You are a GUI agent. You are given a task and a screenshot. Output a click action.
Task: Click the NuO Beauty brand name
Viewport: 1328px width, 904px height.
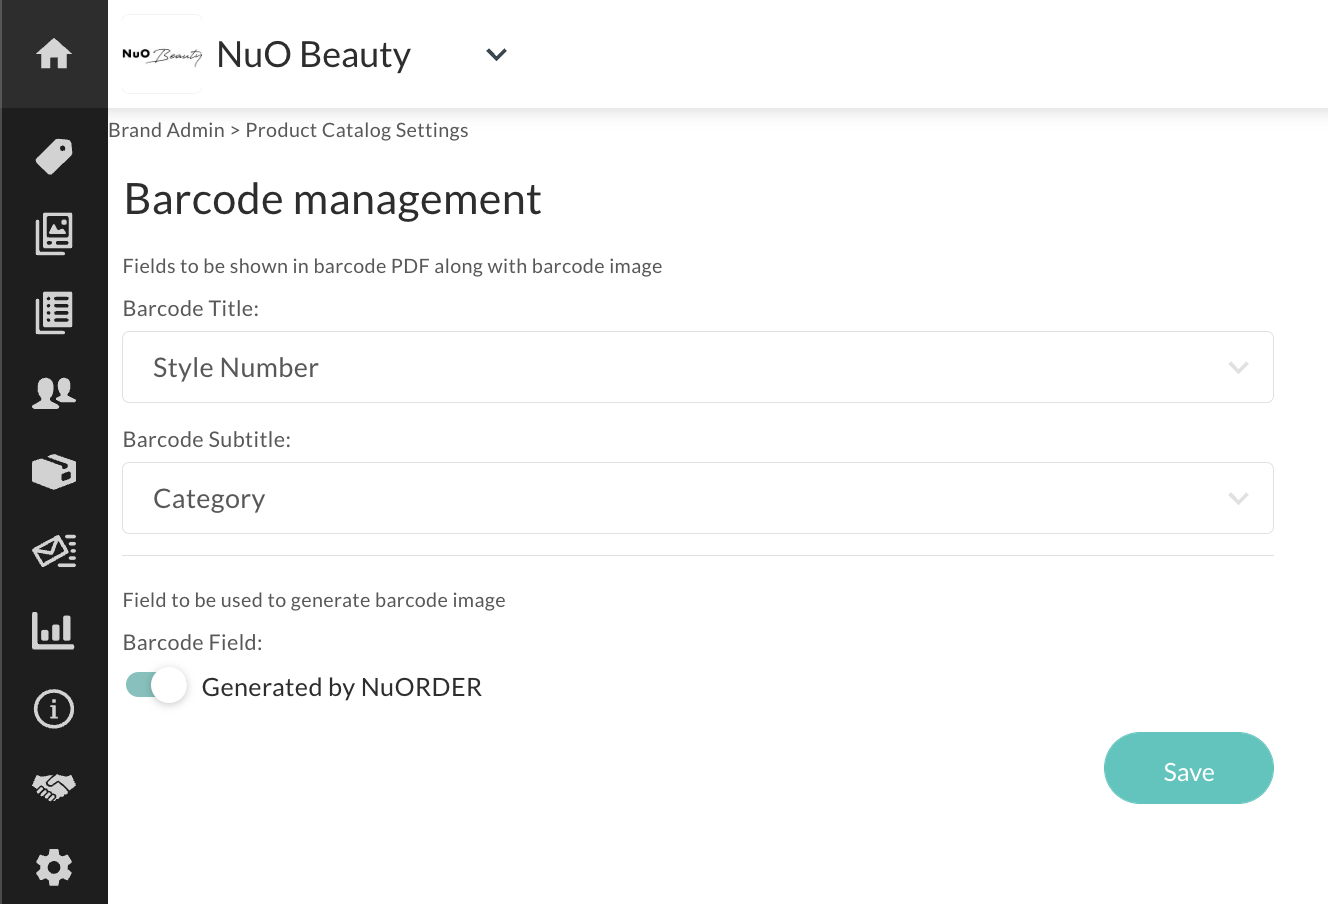pos(313,55)
